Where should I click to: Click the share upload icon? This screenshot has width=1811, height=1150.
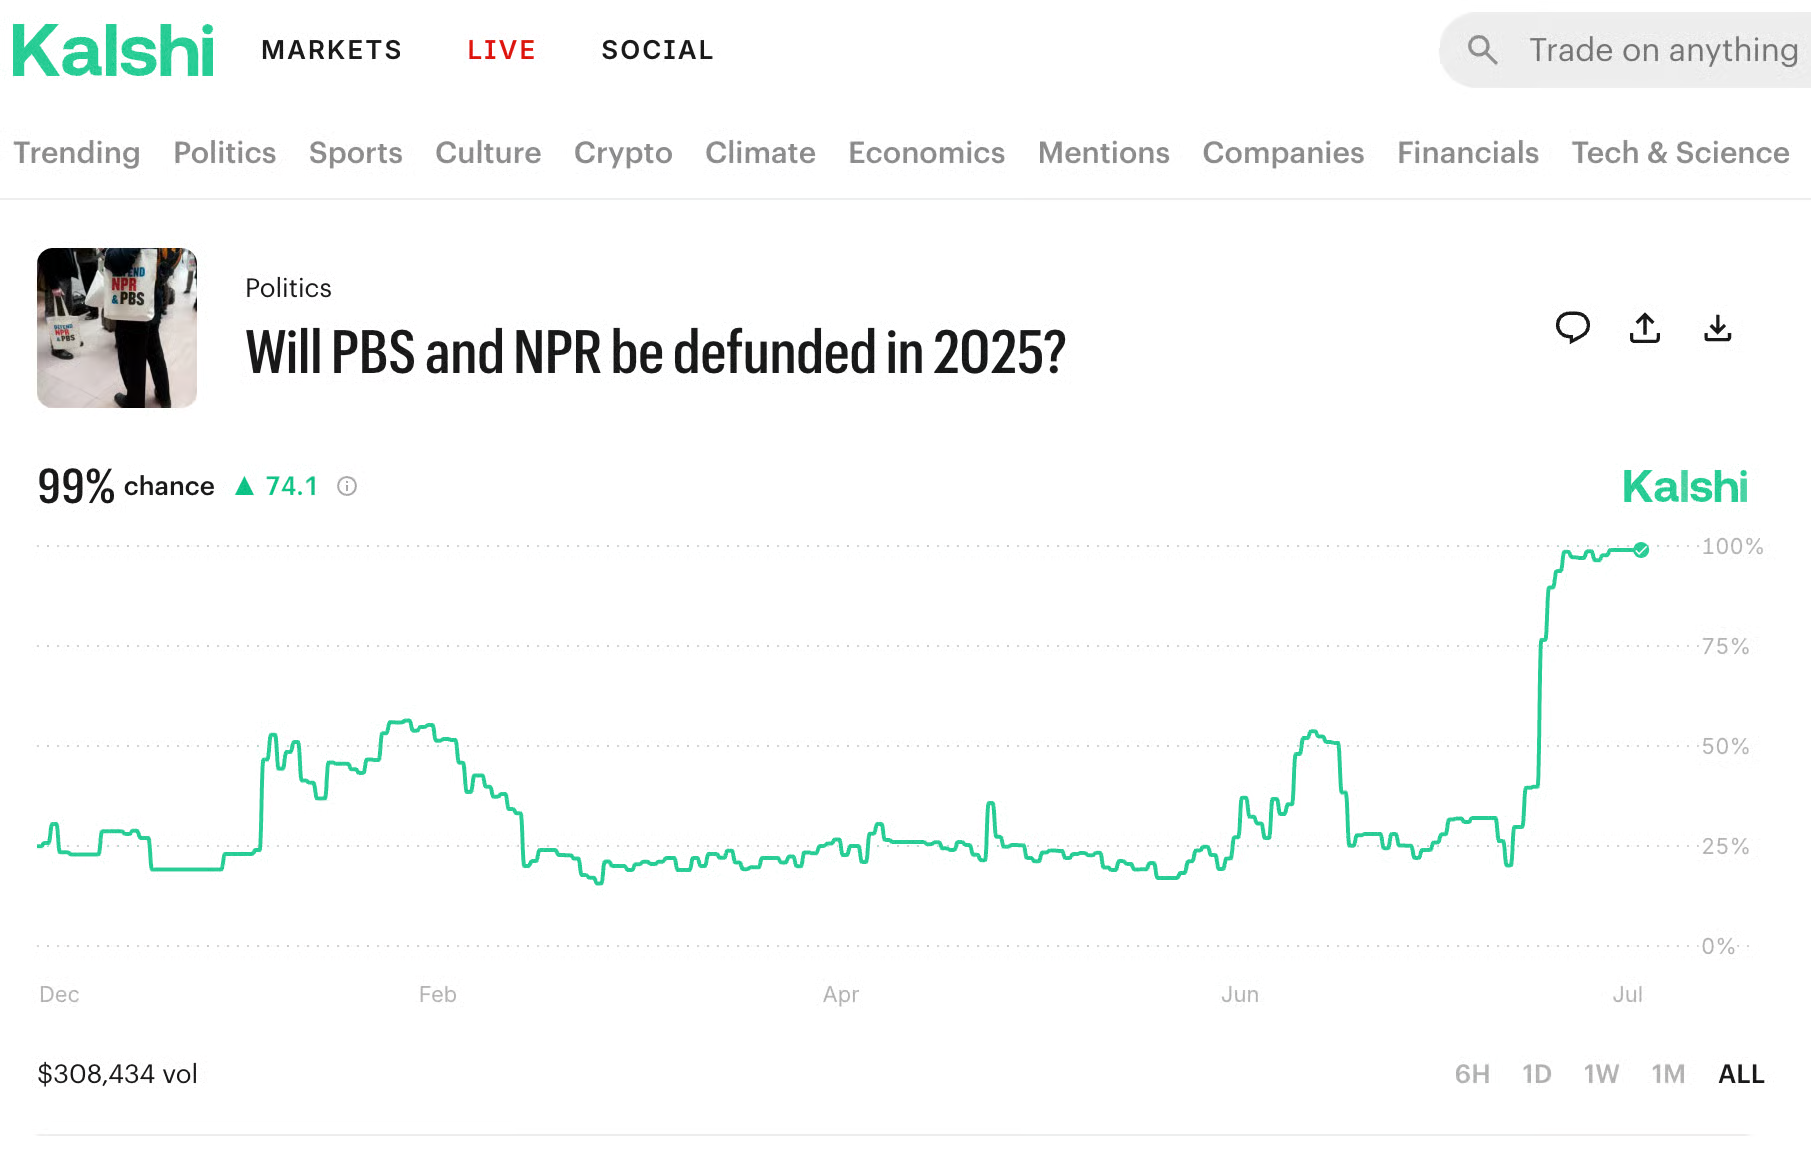1645,327
